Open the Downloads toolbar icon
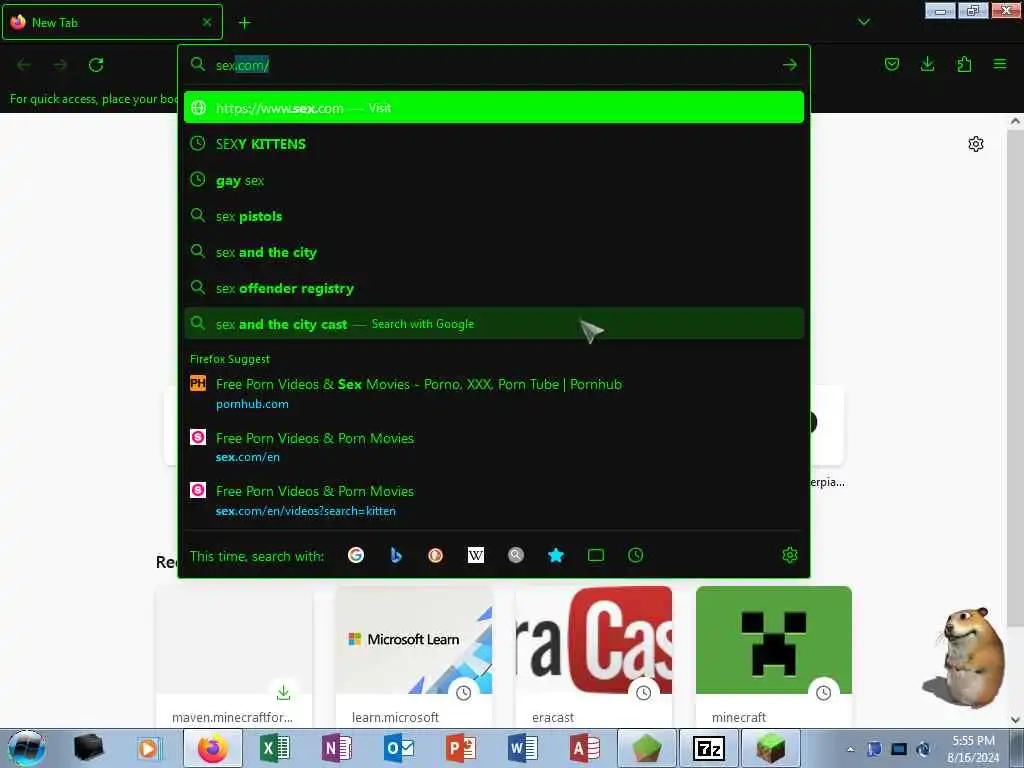This screenshot has width=1024, height=768. click(x=927, y=64)
